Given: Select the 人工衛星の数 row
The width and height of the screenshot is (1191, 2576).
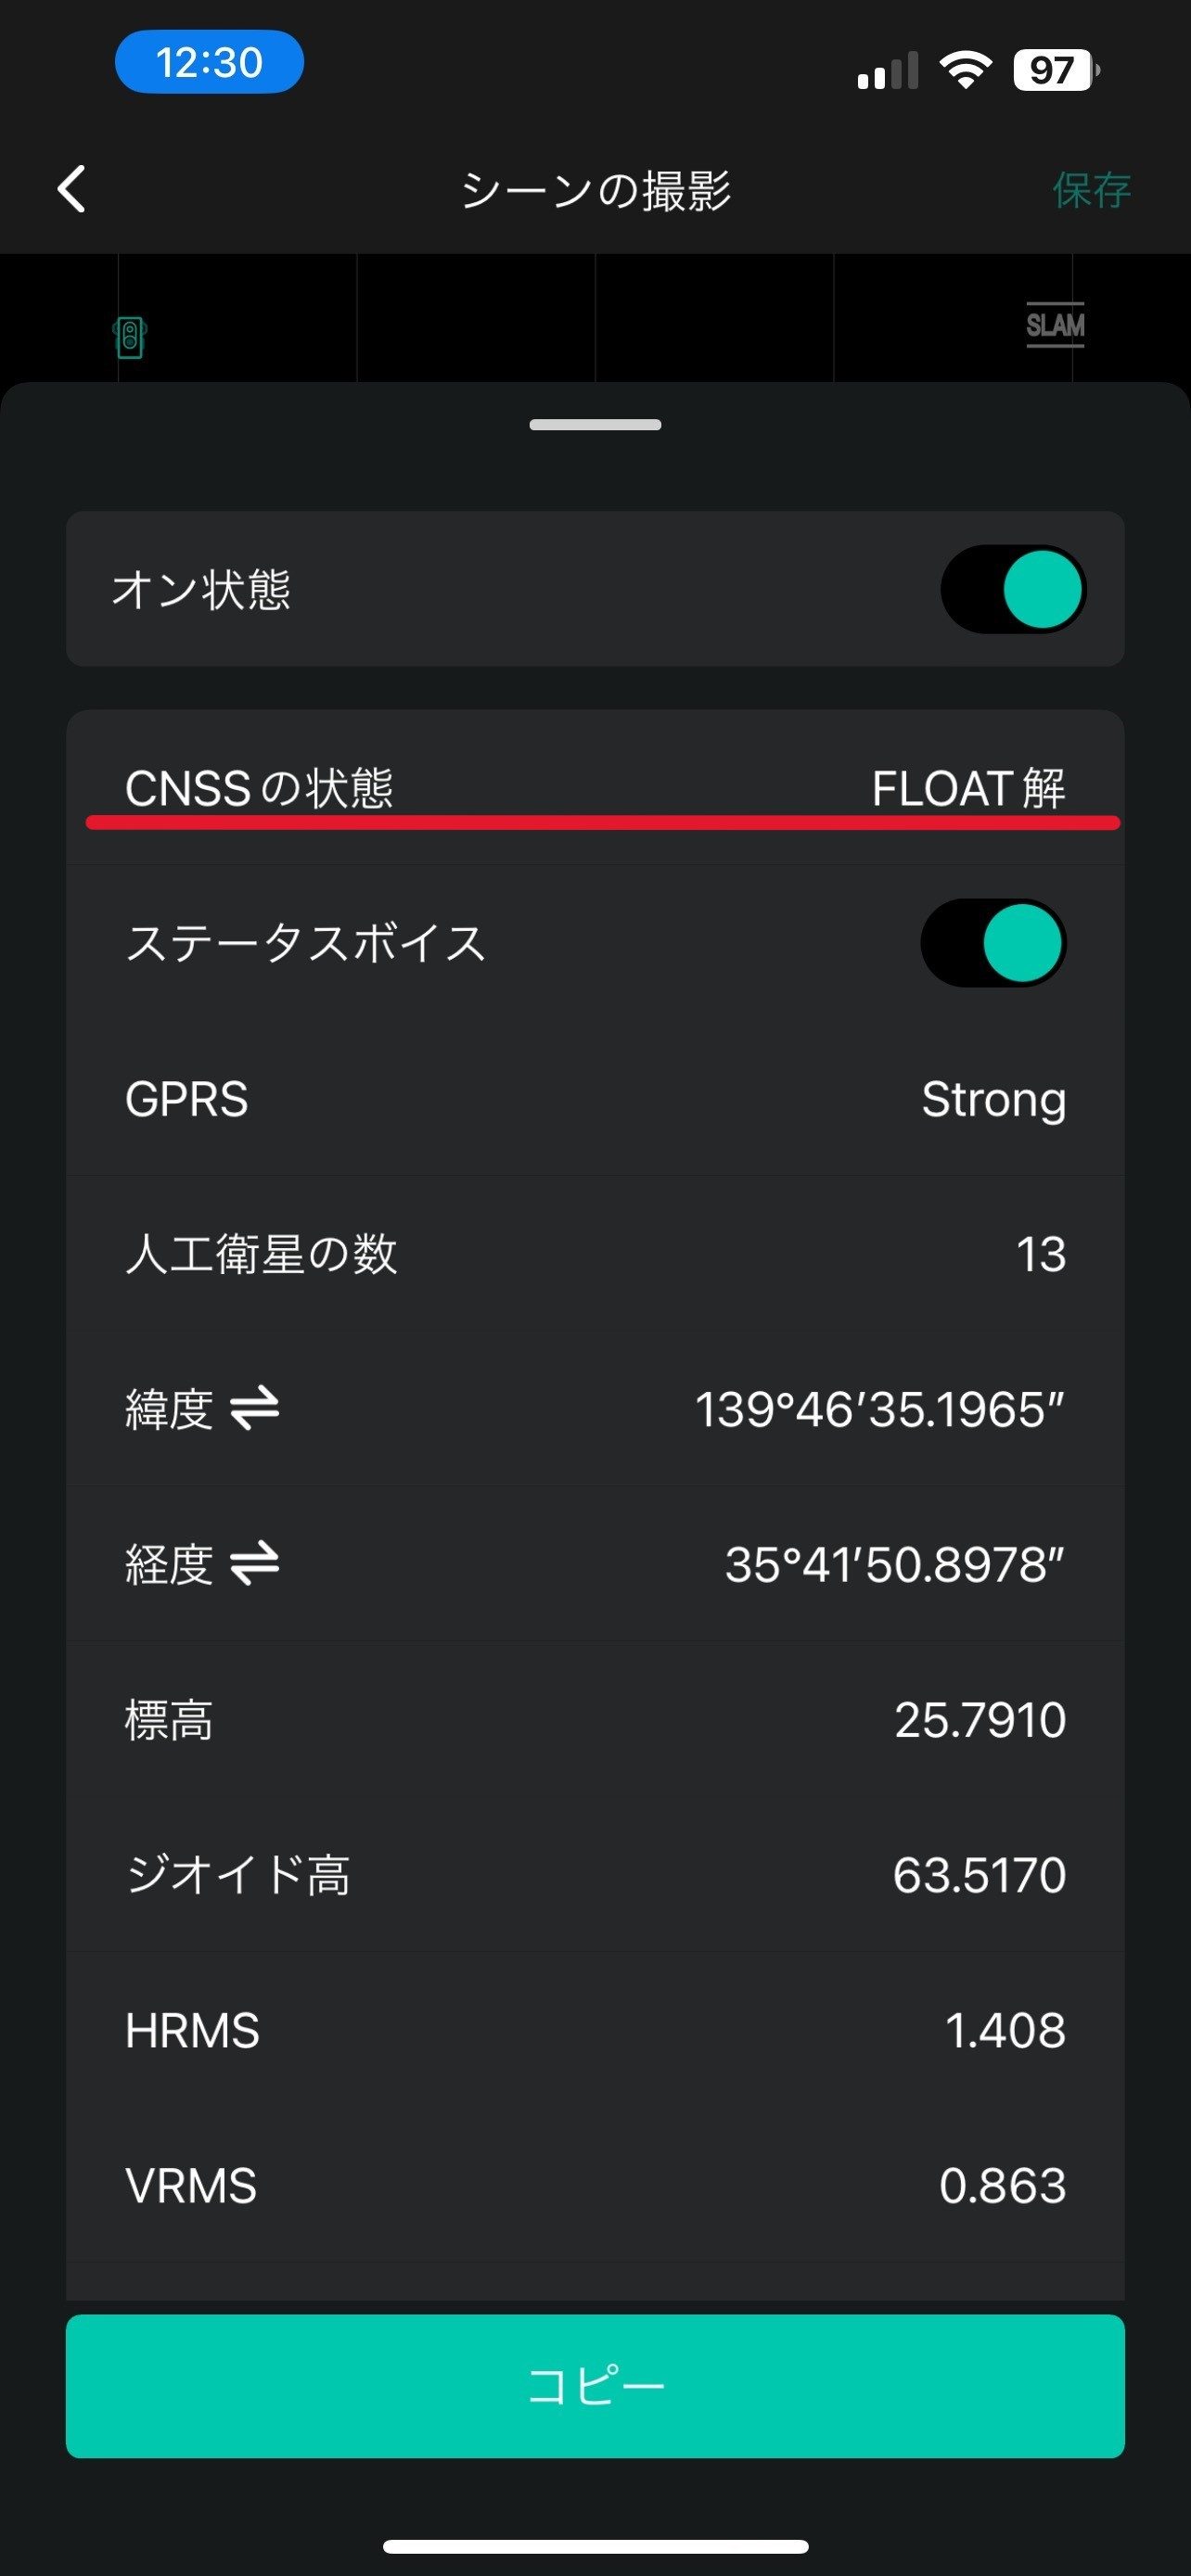Looking at the screenshot, I should point(595,1254).
